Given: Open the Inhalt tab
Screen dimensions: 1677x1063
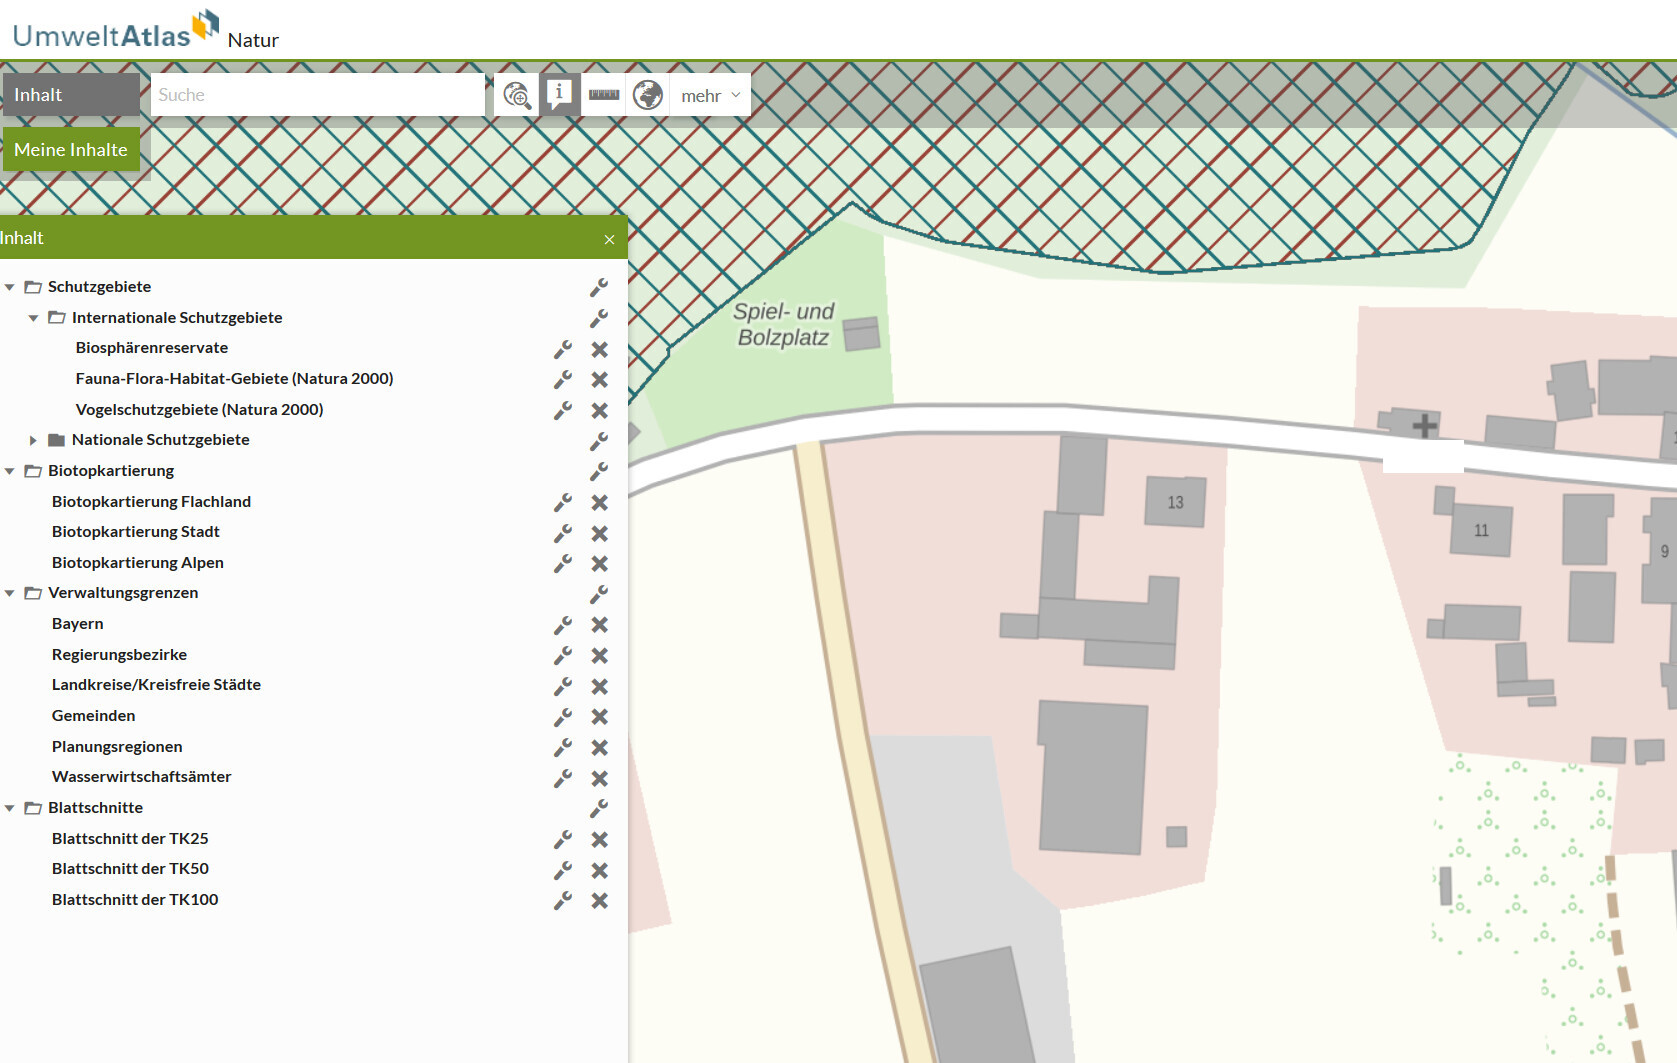Looking at the screenshot, I should [70, 95].
